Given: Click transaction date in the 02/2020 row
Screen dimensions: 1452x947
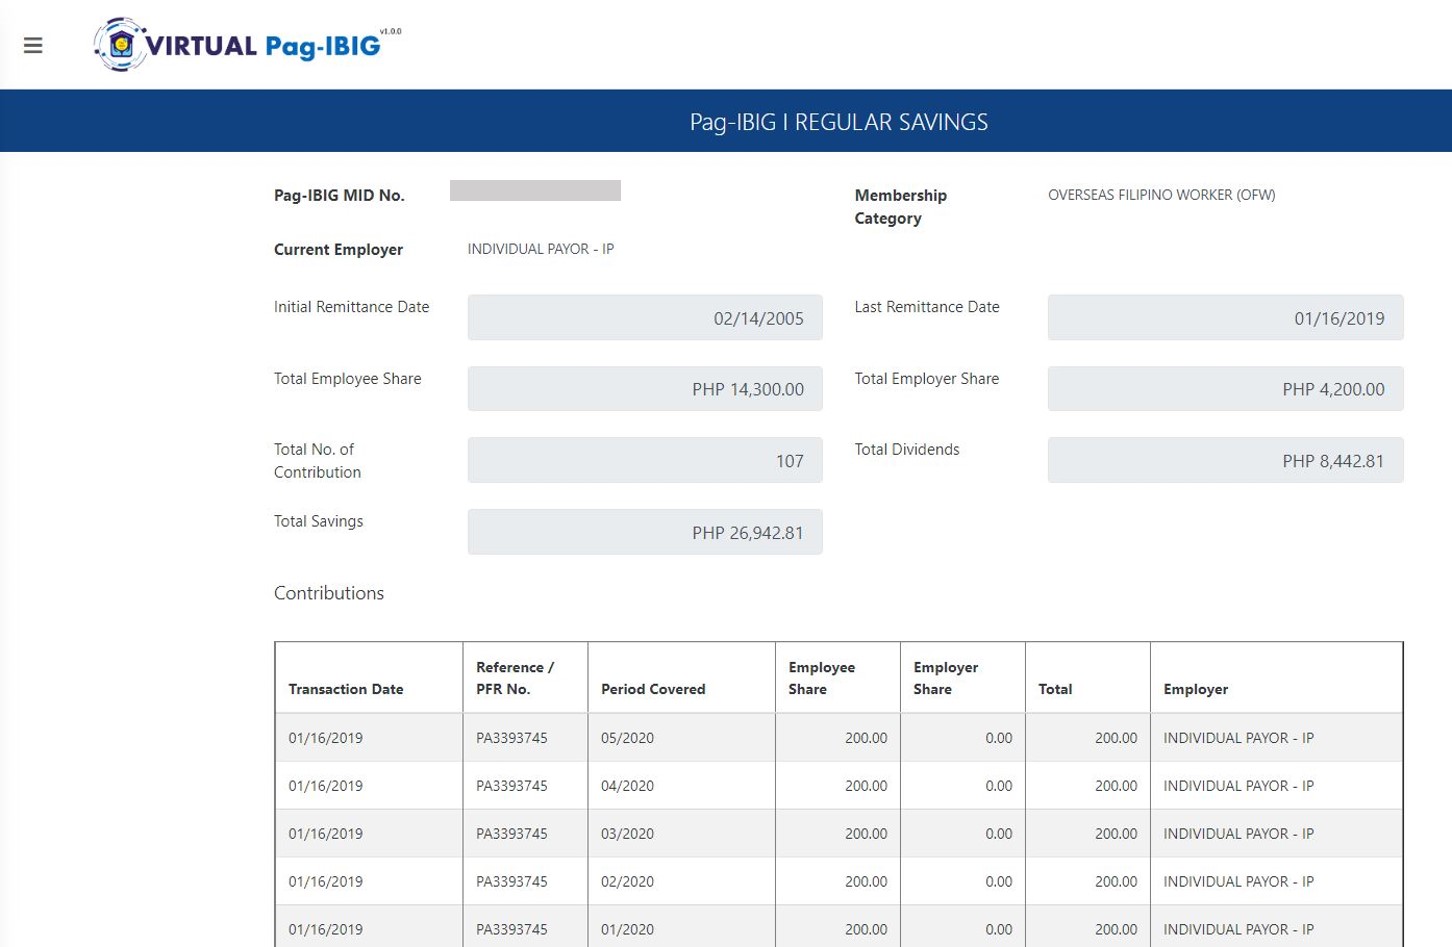Looking at the screenshot, I should click(x=325, y=882).
